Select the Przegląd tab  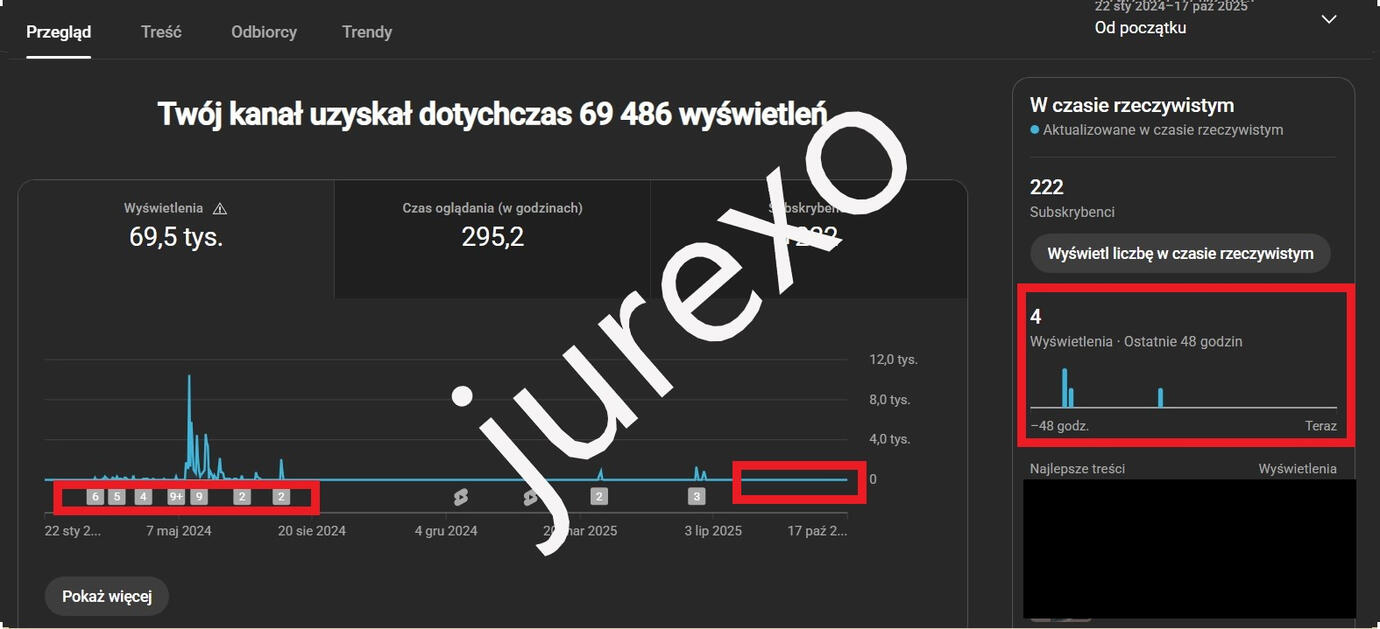(59, 32)
